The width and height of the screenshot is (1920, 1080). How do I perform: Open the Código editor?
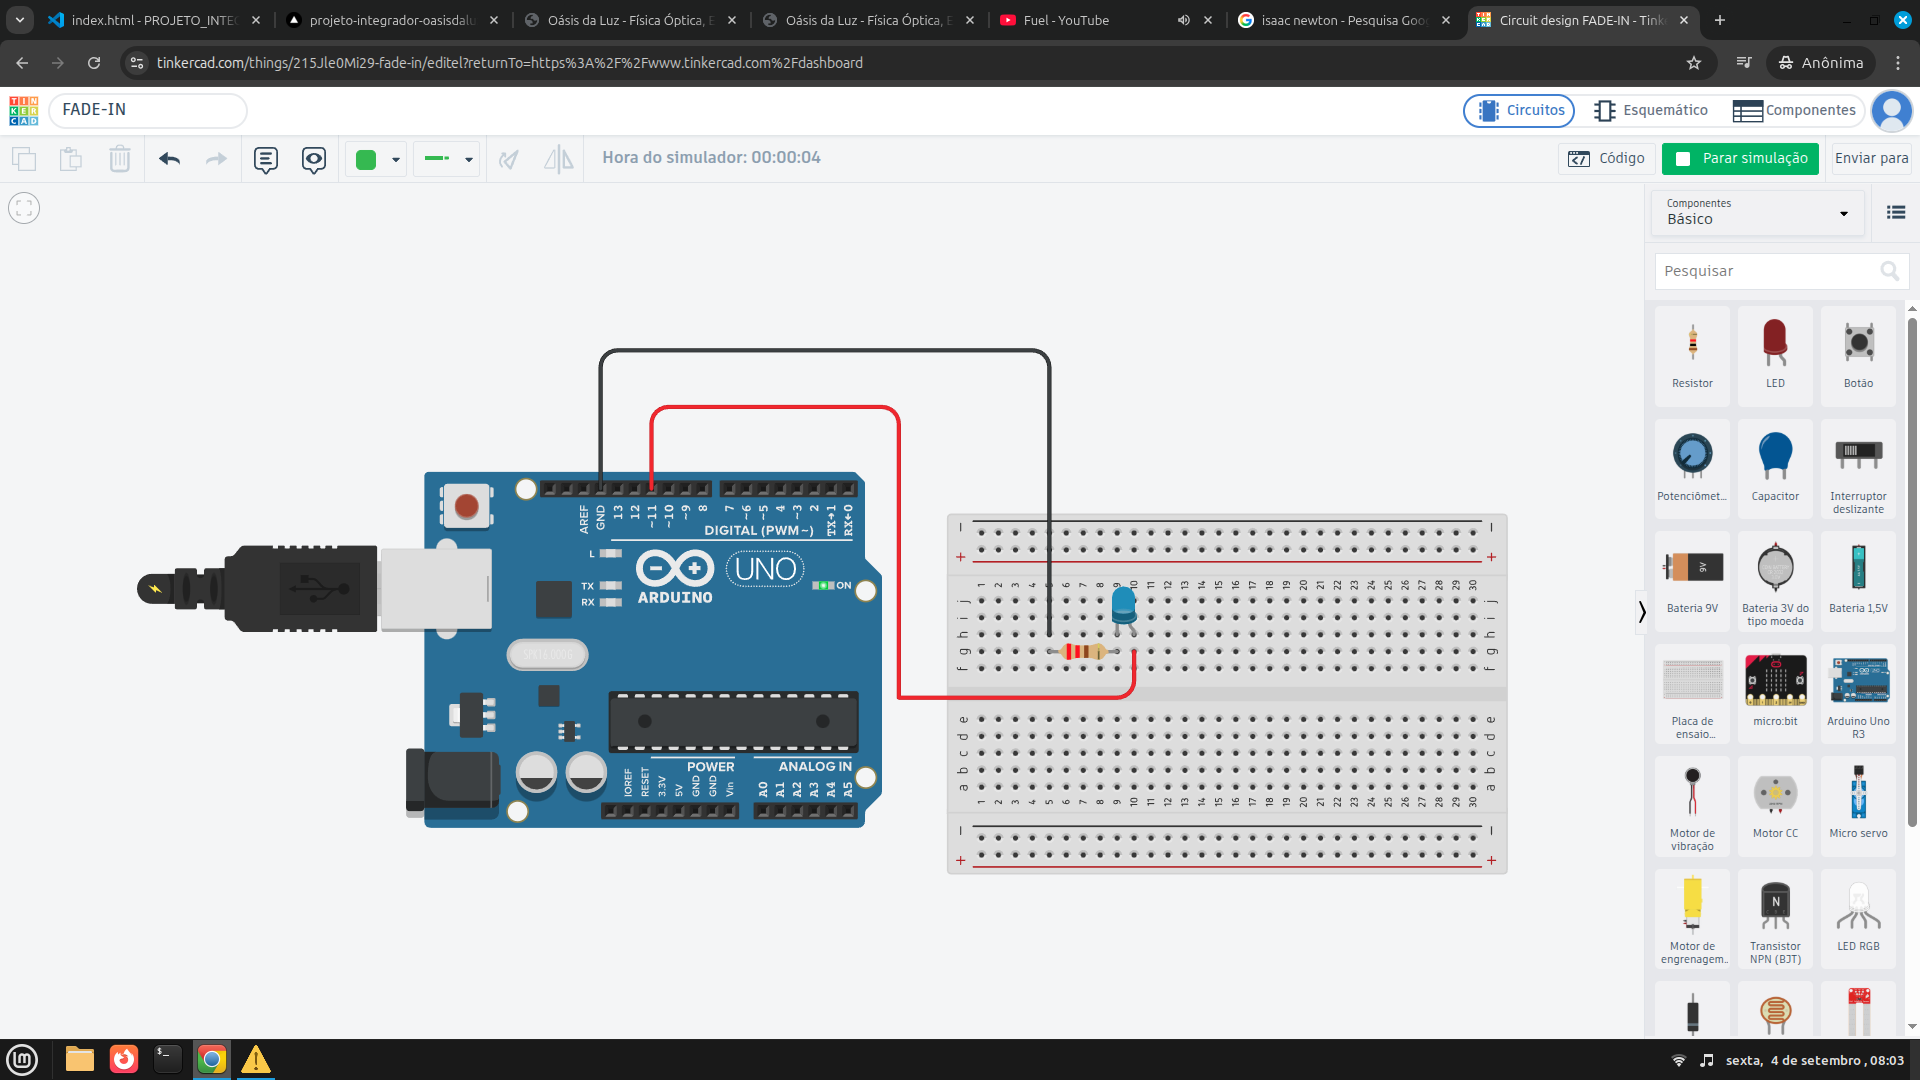(x=1606, y=158)
